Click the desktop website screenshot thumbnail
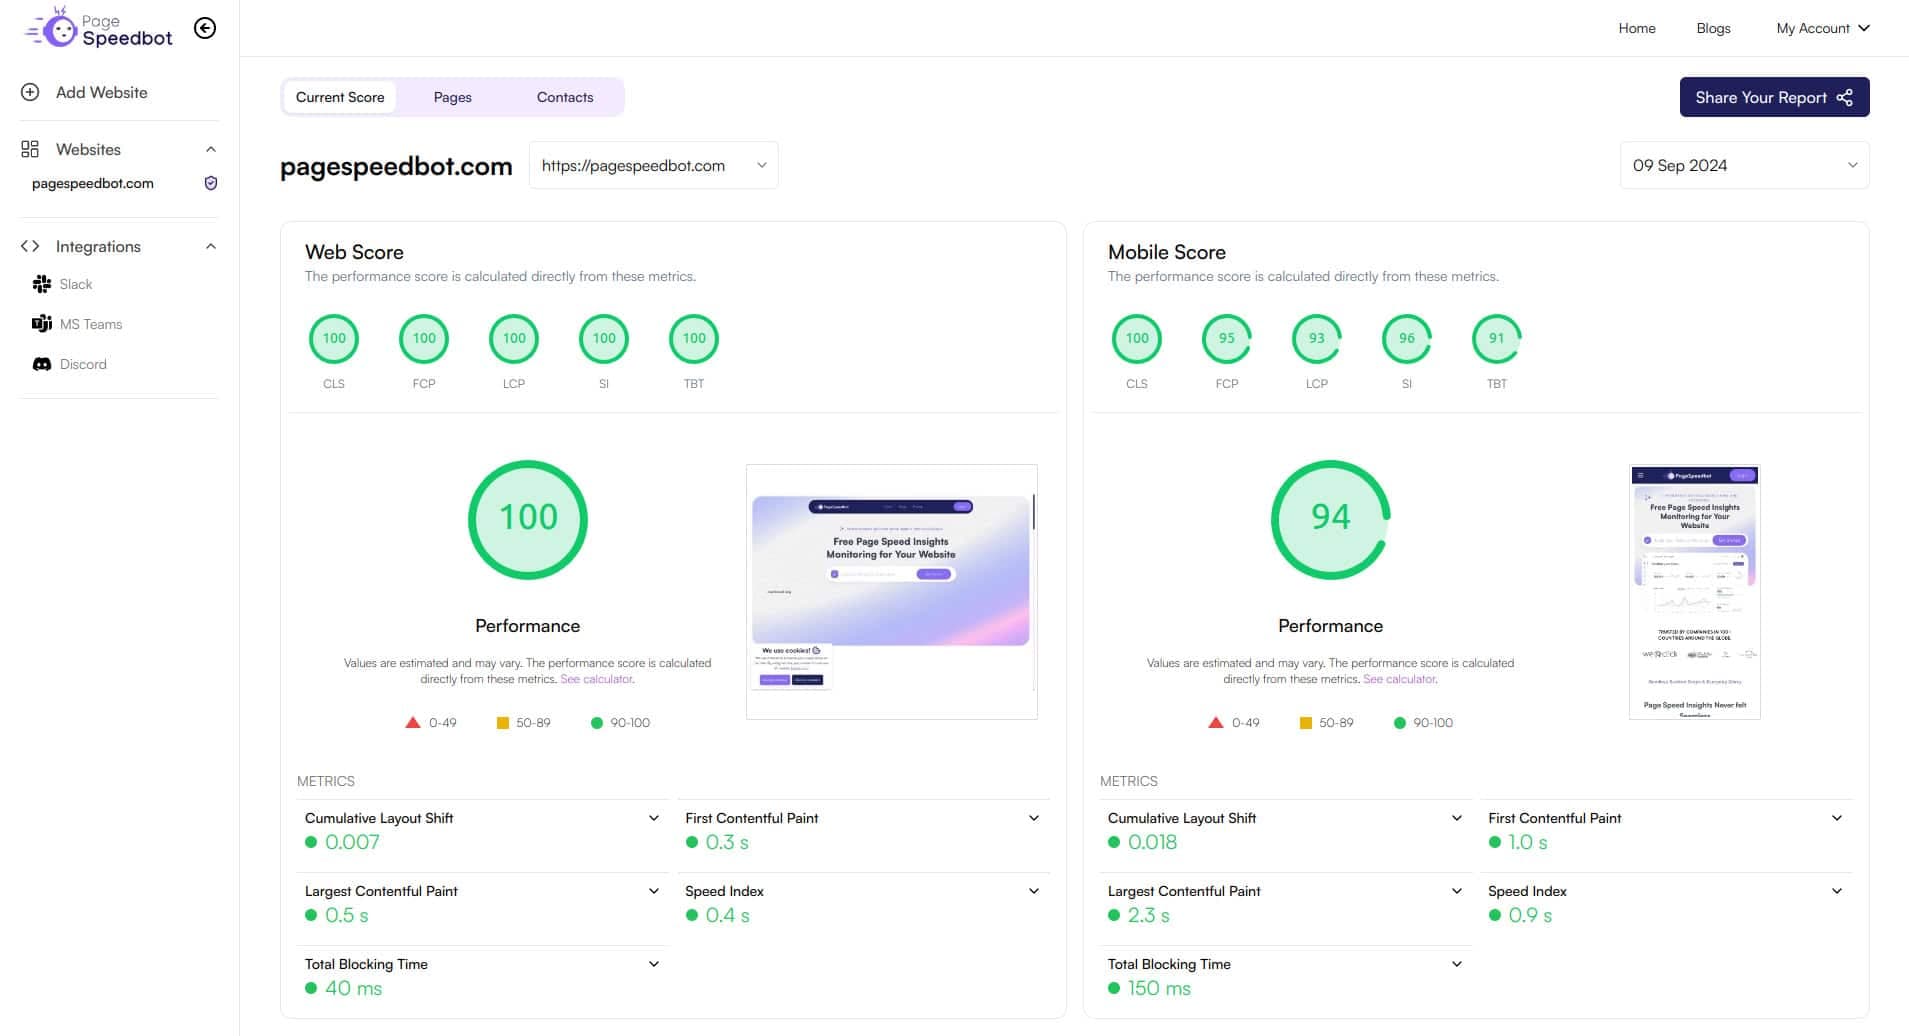1909x1036 pixels. click(892, 591)
